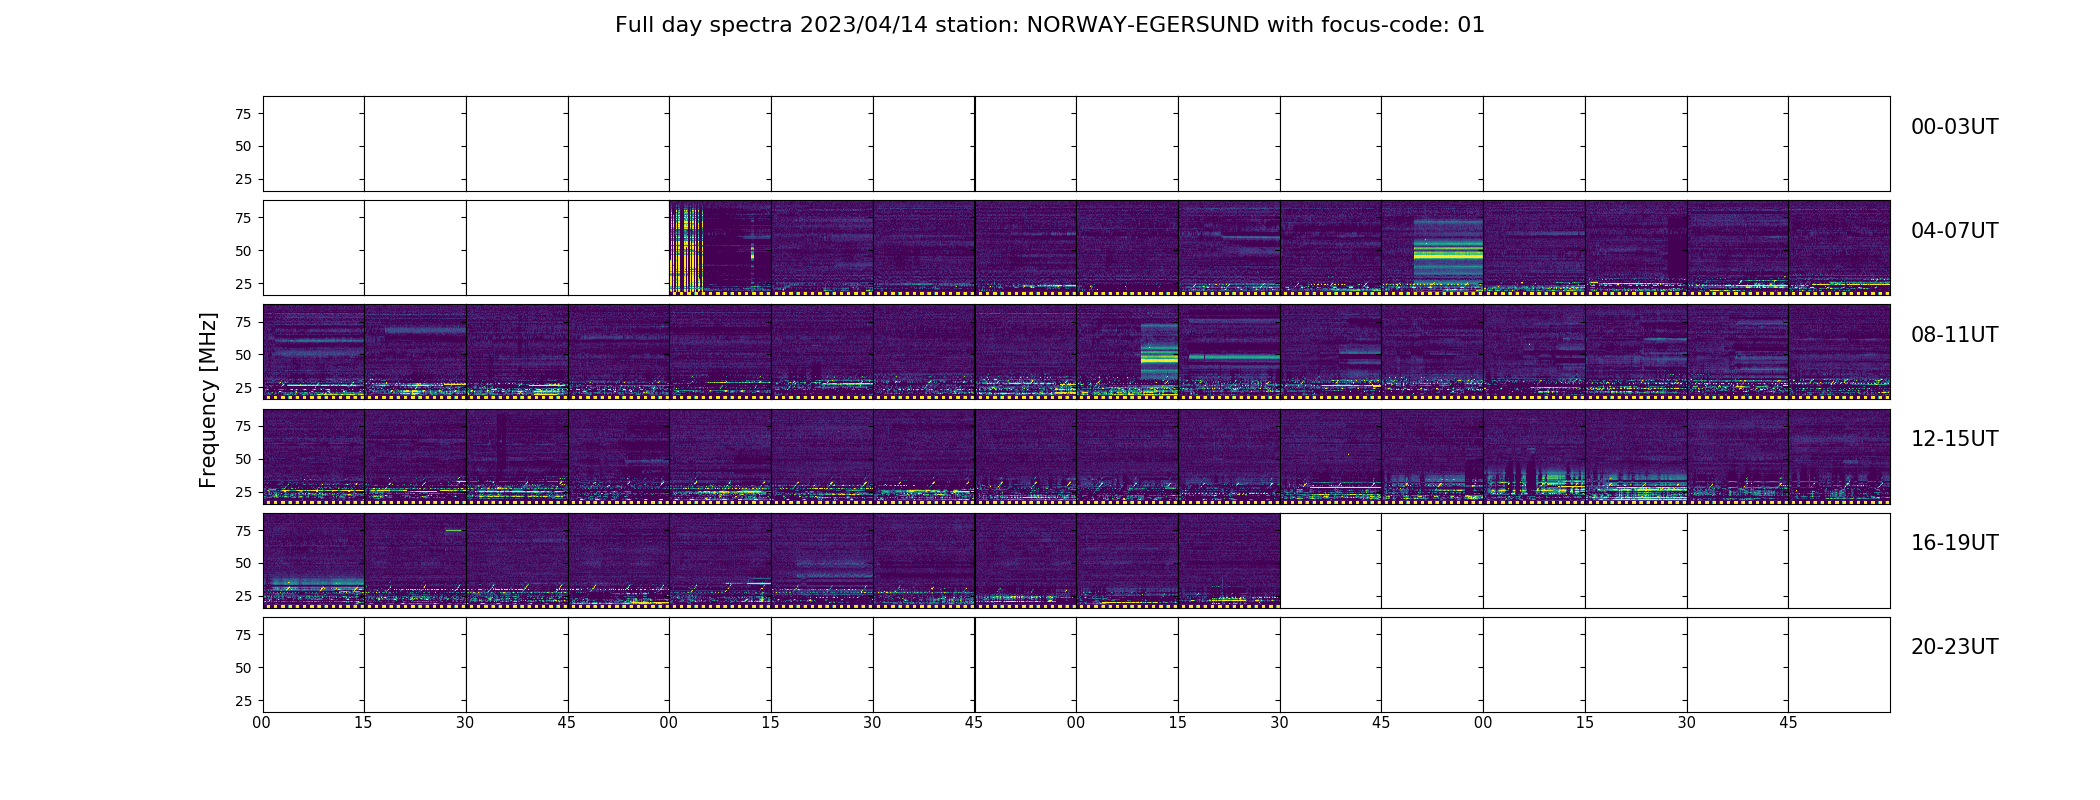Click the bright burst block in the 08-11UT row
Viewport: 2100px width, 800px height.
pyautogui.click(x=1159, y=352)
